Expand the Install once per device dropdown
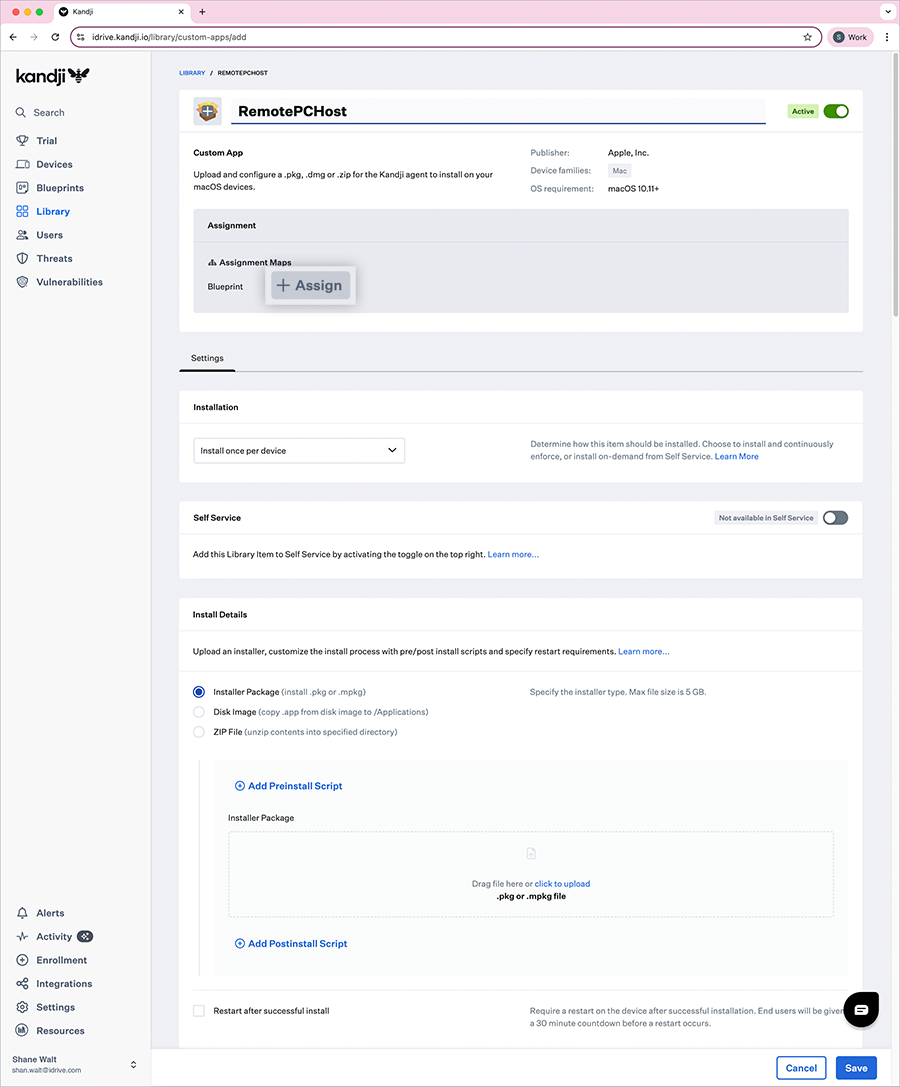 coord(299,451)
